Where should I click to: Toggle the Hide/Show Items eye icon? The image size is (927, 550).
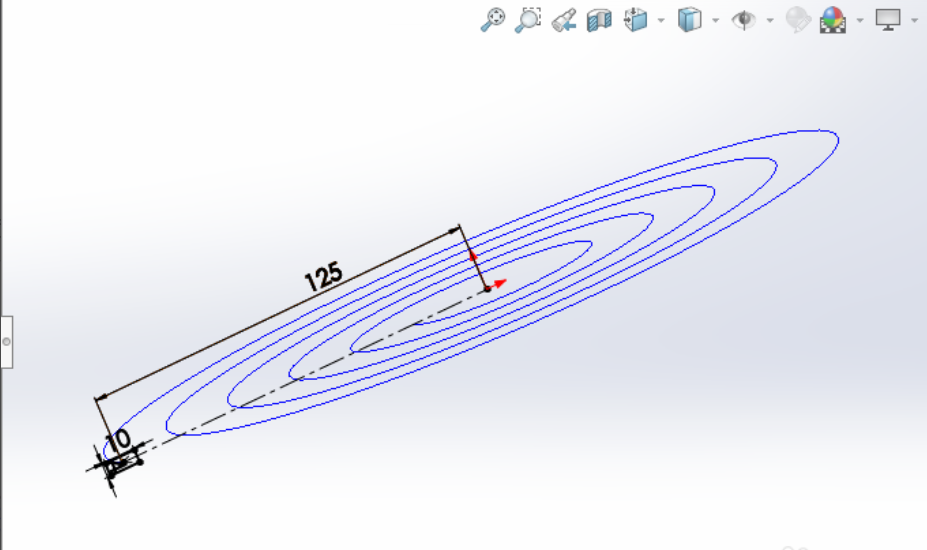coord(744,20)
